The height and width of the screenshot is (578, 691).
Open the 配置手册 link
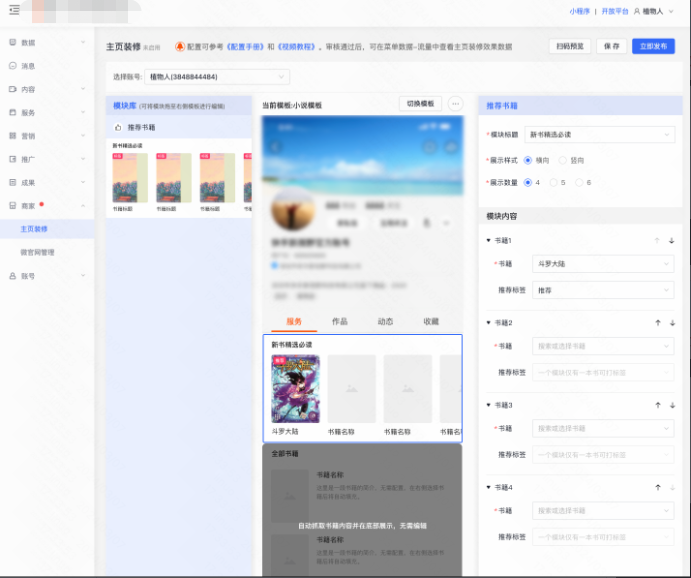coord(245,46)
